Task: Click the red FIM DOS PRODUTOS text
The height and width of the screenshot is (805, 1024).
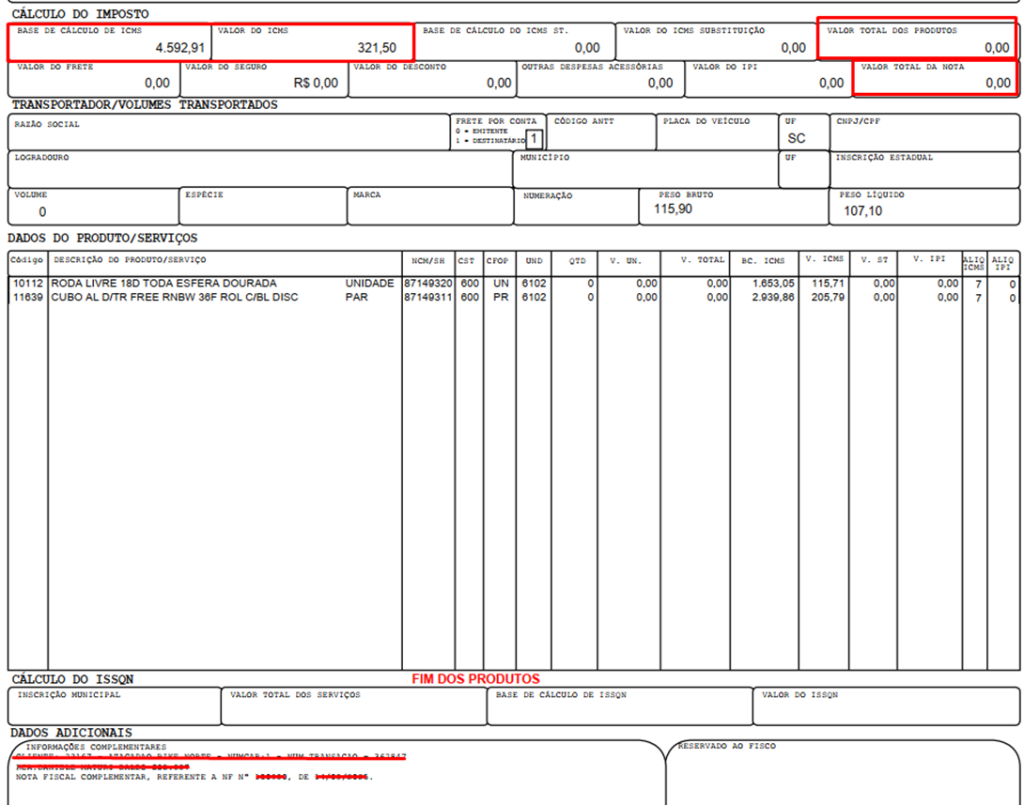Action: (x=475, y=679)
